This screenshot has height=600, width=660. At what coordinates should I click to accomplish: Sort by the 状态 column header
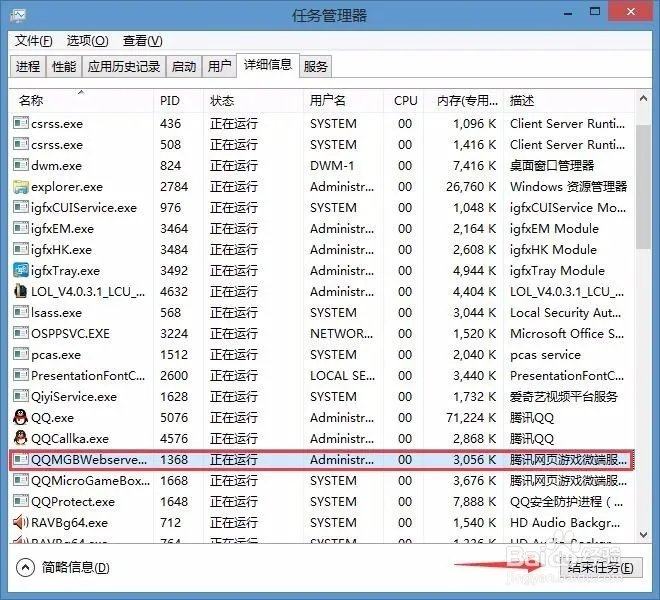coord(253,101)
